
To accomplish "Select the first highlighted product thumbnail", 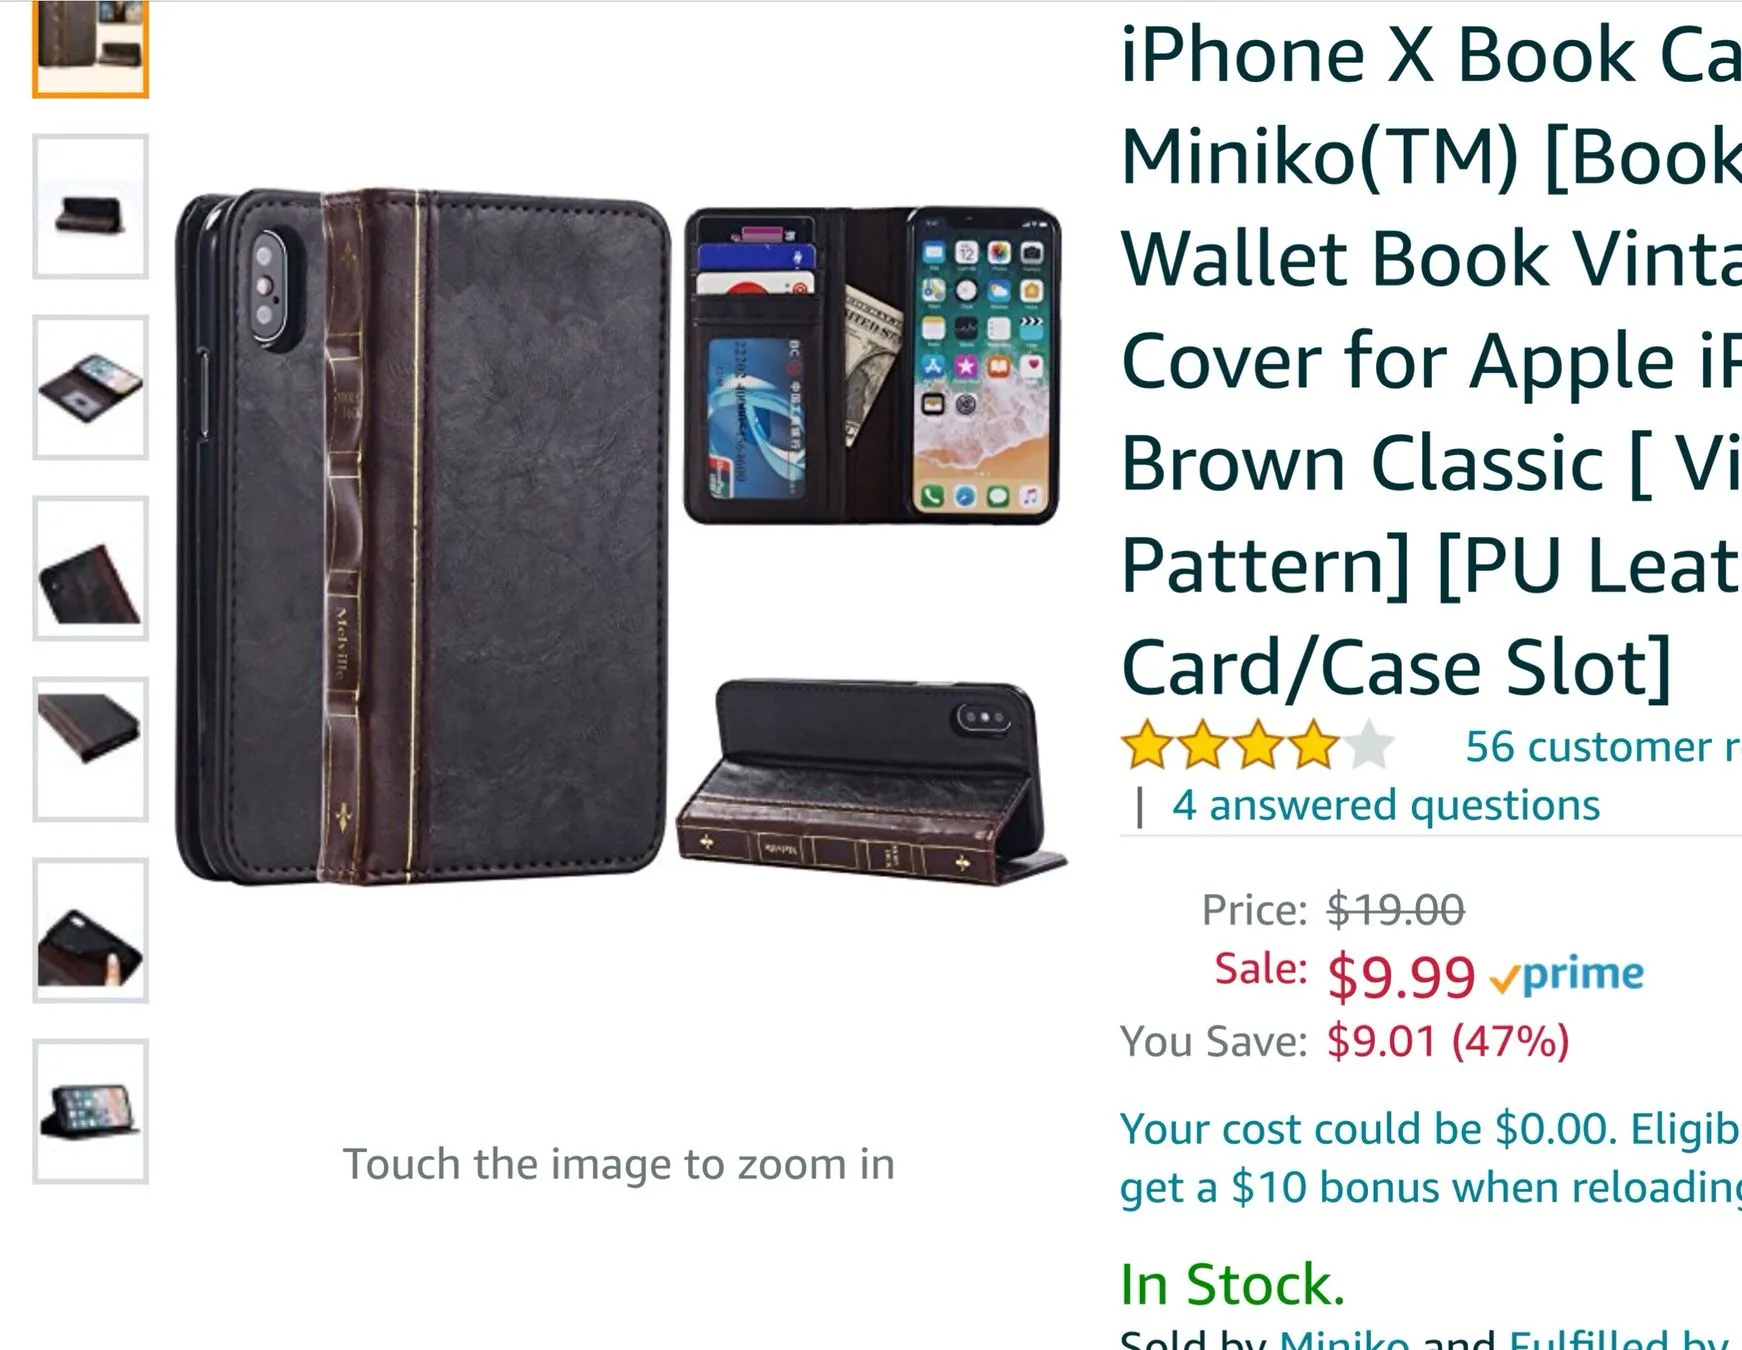I will click(x=90, y=48).
